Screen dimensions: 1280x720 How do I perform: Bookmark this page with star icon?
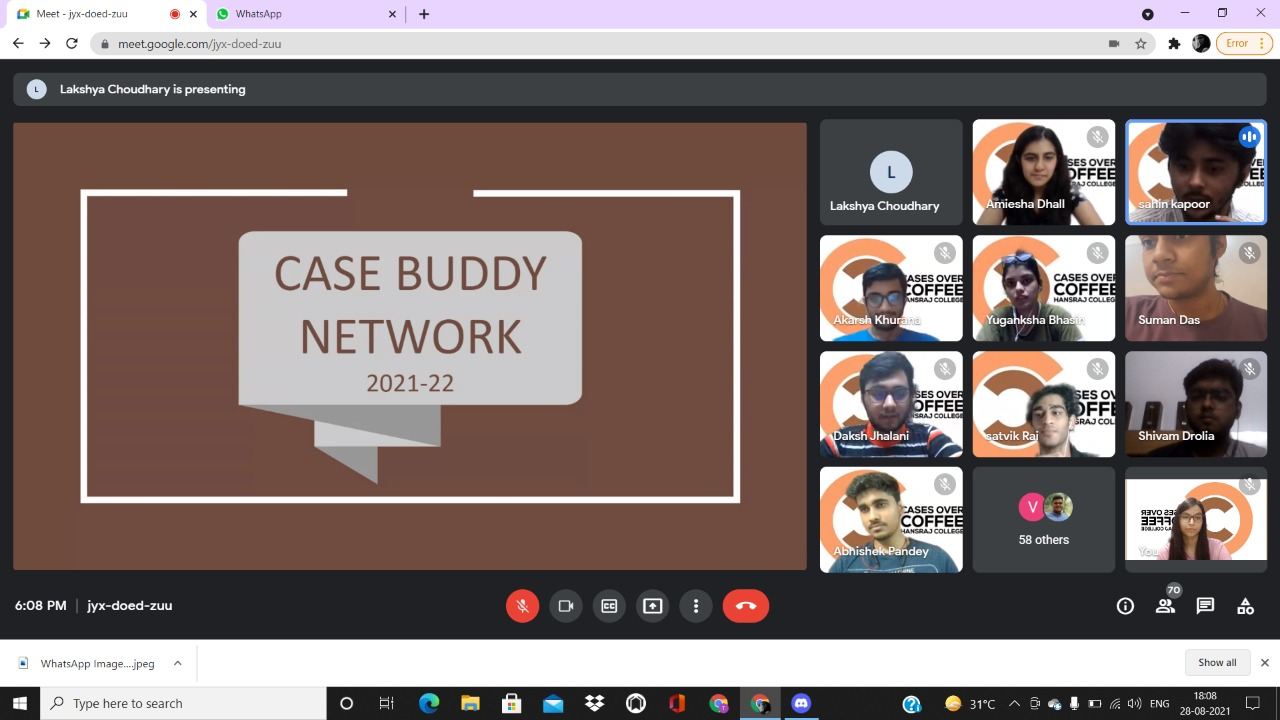(1141, 44)
